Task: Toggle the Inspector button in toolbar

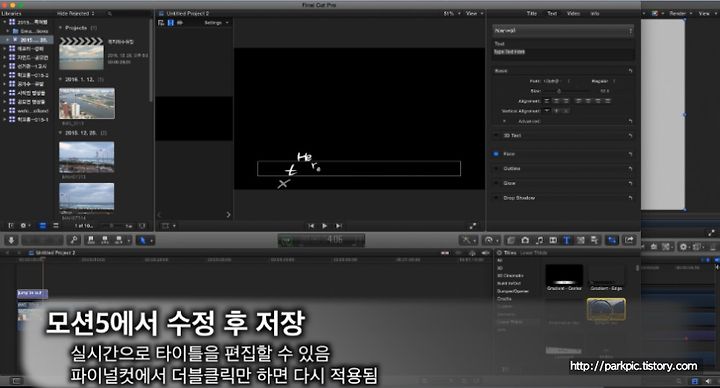Action: (x=612, y=240)
